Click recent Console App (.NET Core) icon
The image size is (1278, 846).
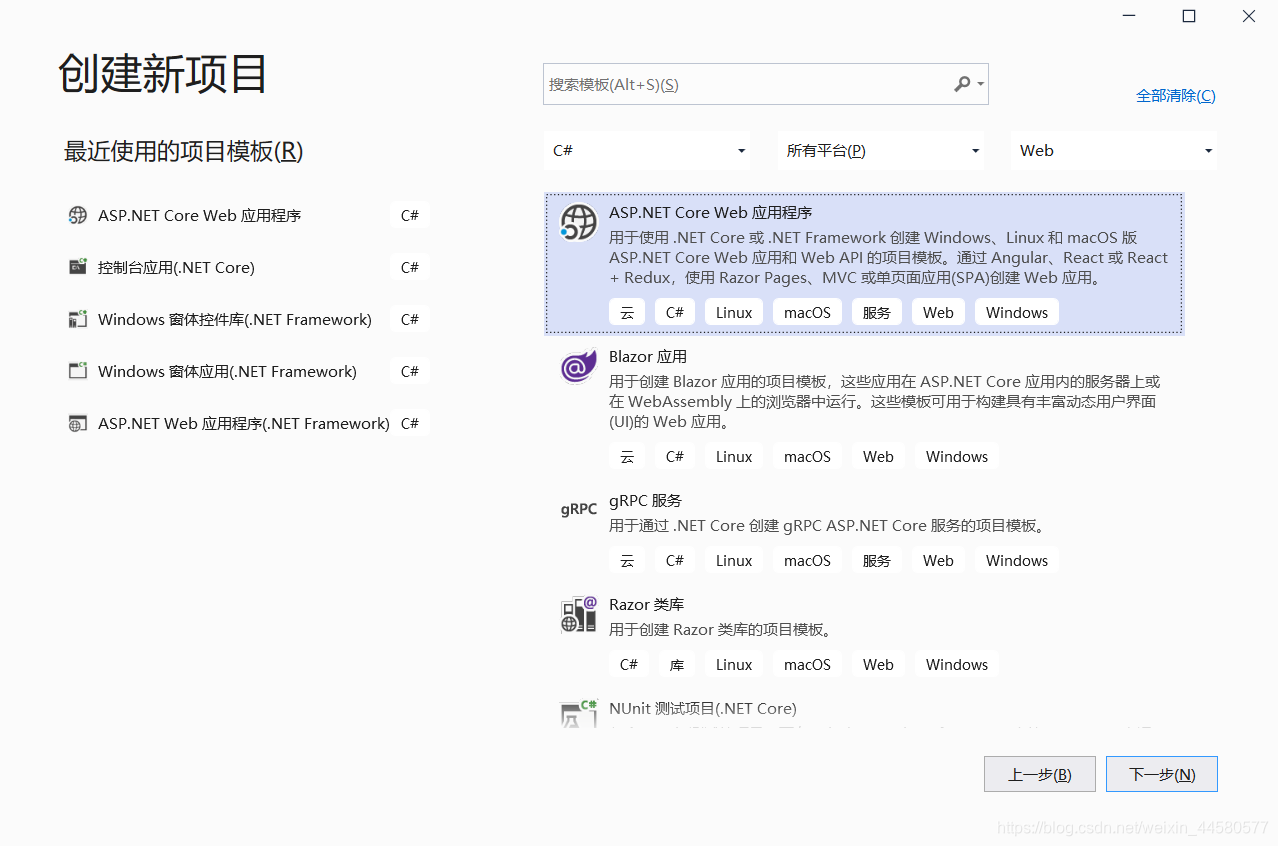(x=78, y=267)
